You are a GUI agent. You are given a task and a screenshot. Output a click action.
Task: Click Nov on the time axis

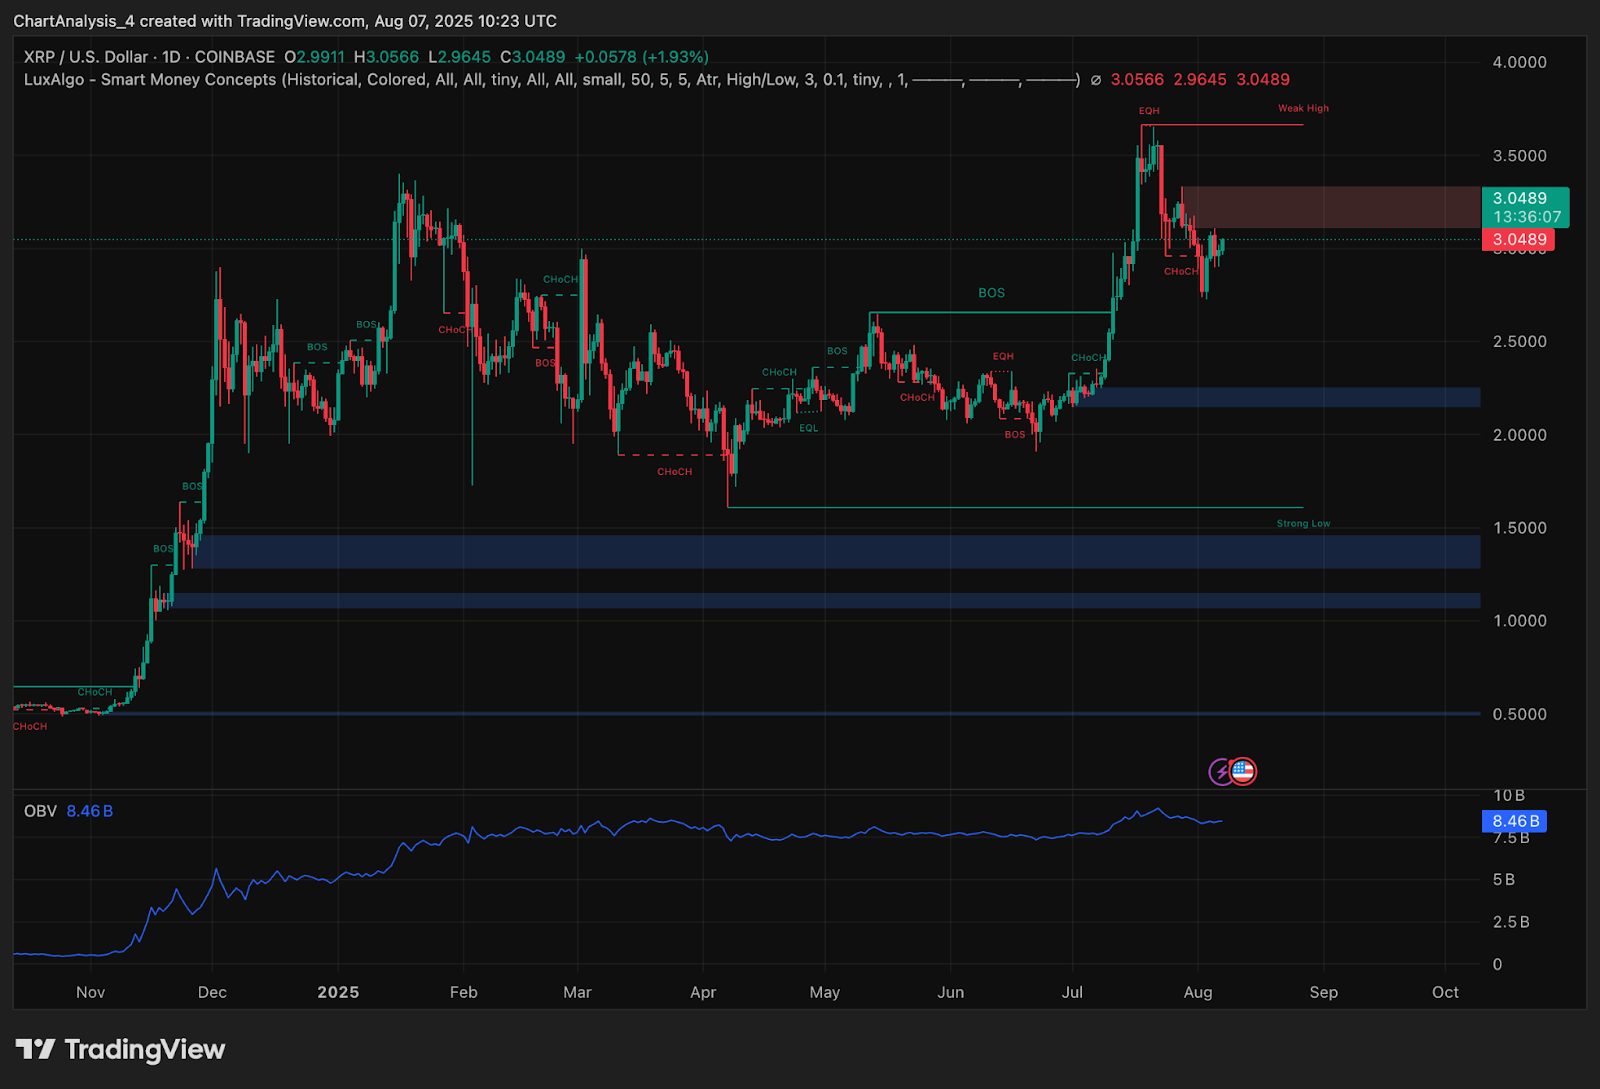click(x=90, y=992)
